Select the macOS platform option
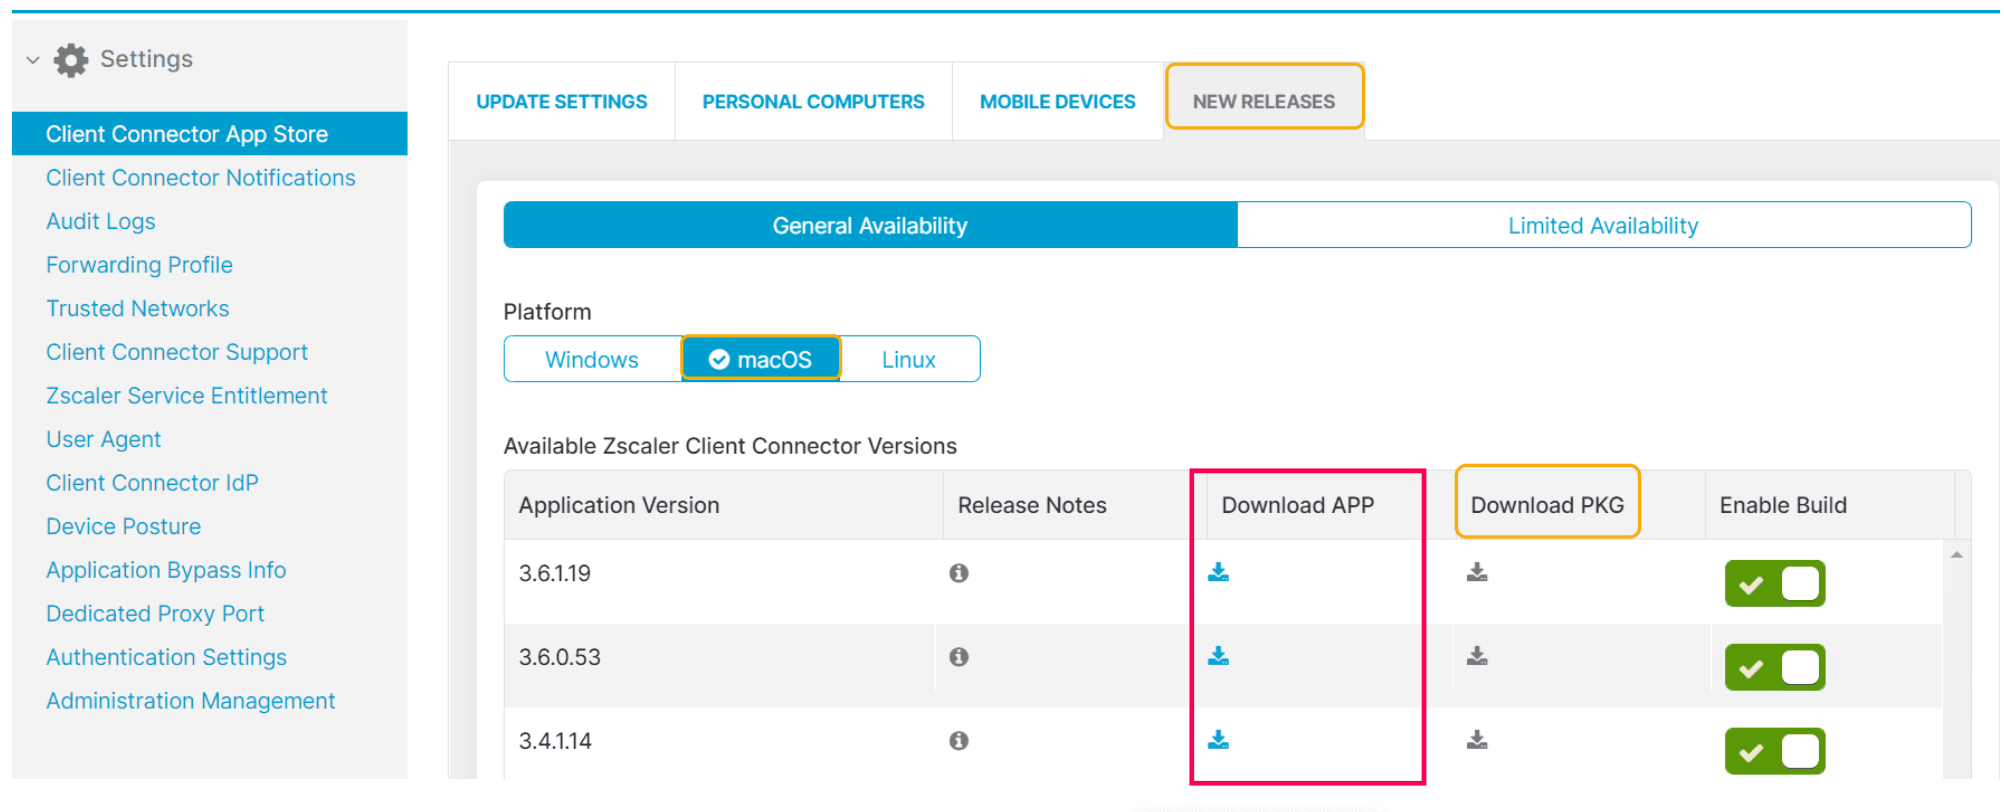2004x812 pixels. (x=761, y=360)
